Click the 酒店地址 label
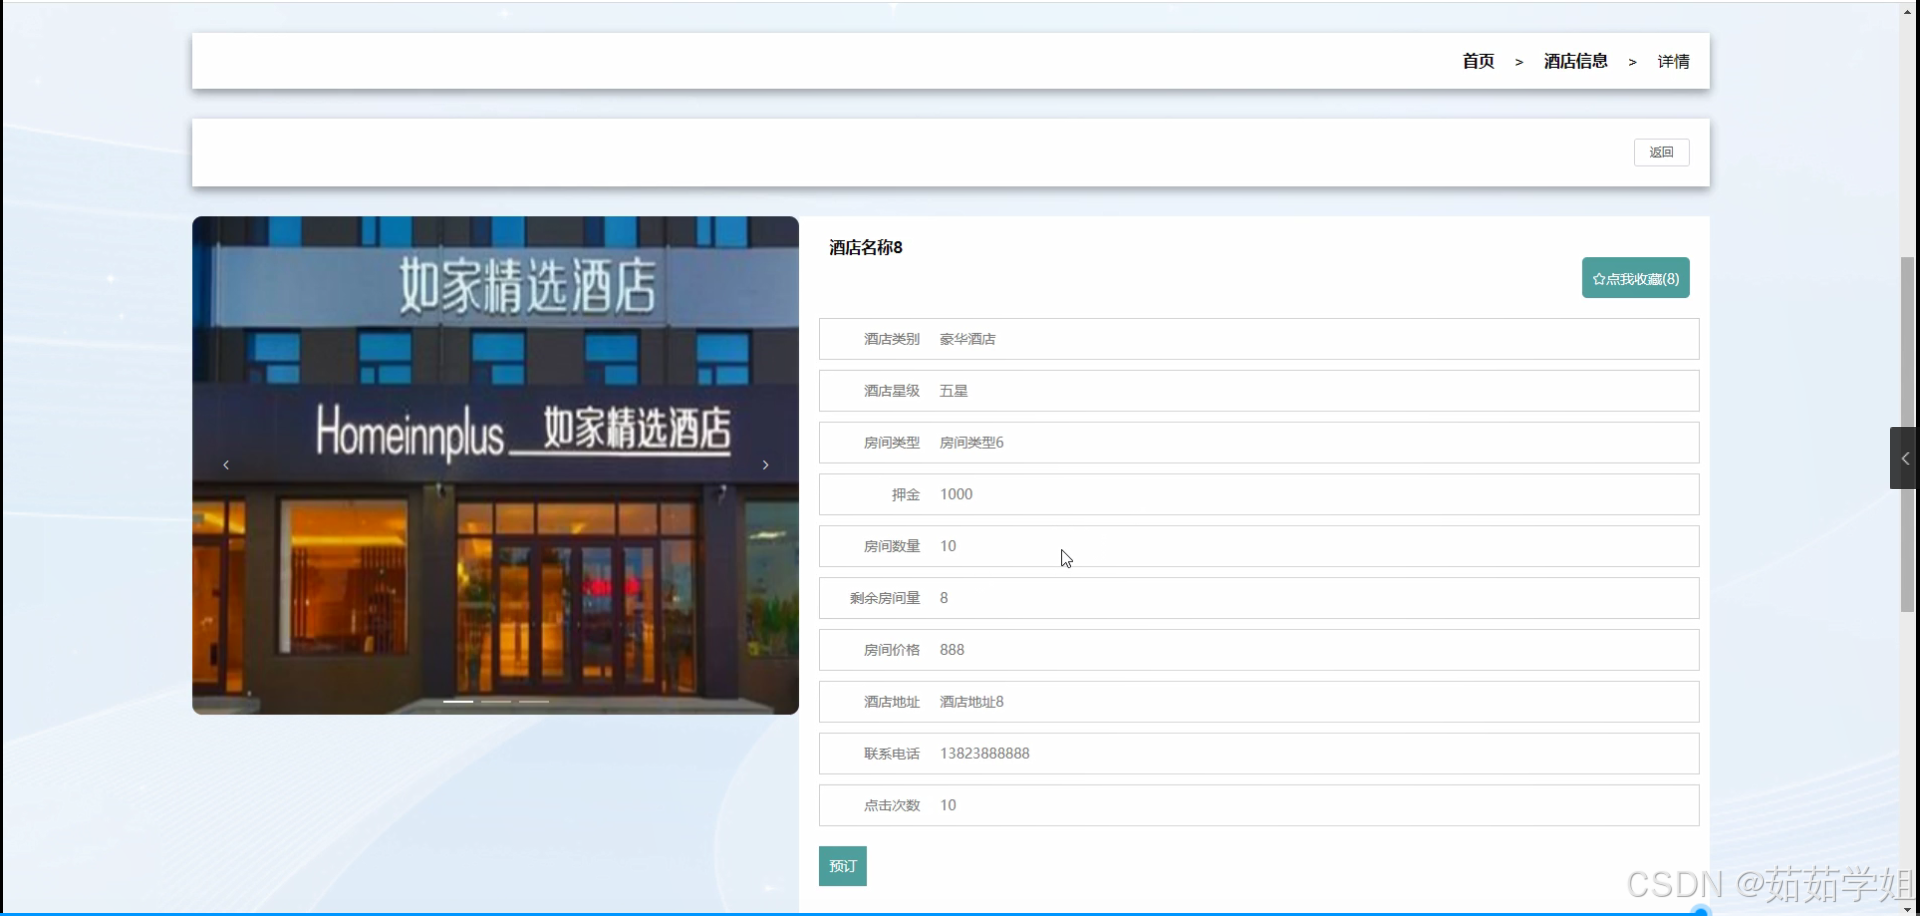This screenshot has width=1920, height=916. click(x=892, y=702)
